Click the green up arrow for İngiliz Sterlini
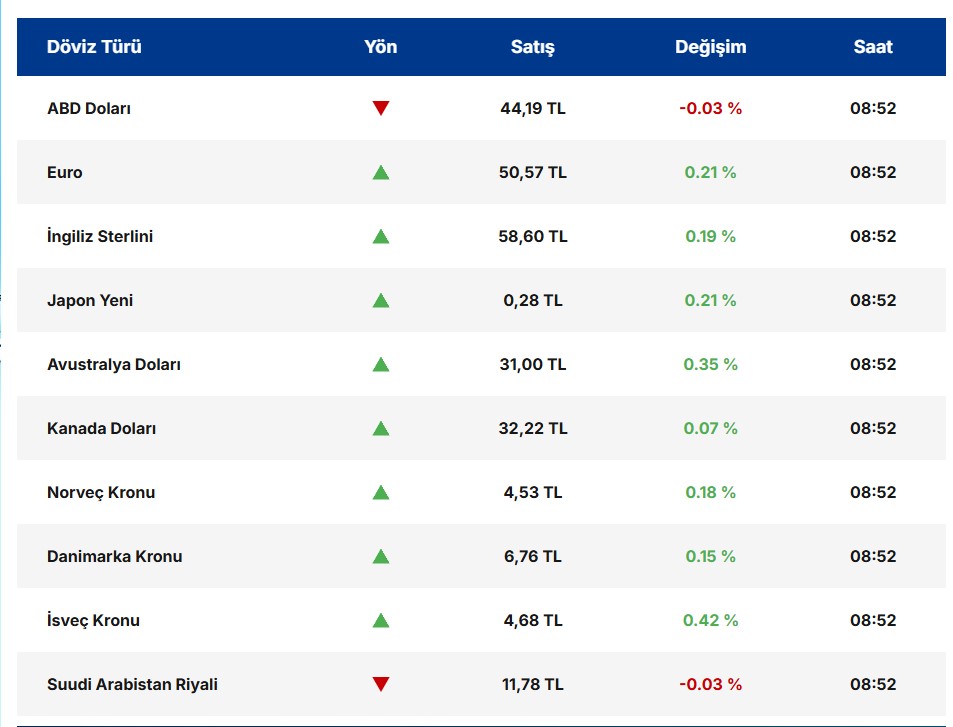This screenshot has width=953, height=727. pyautogui.click(x=380, y=236)
